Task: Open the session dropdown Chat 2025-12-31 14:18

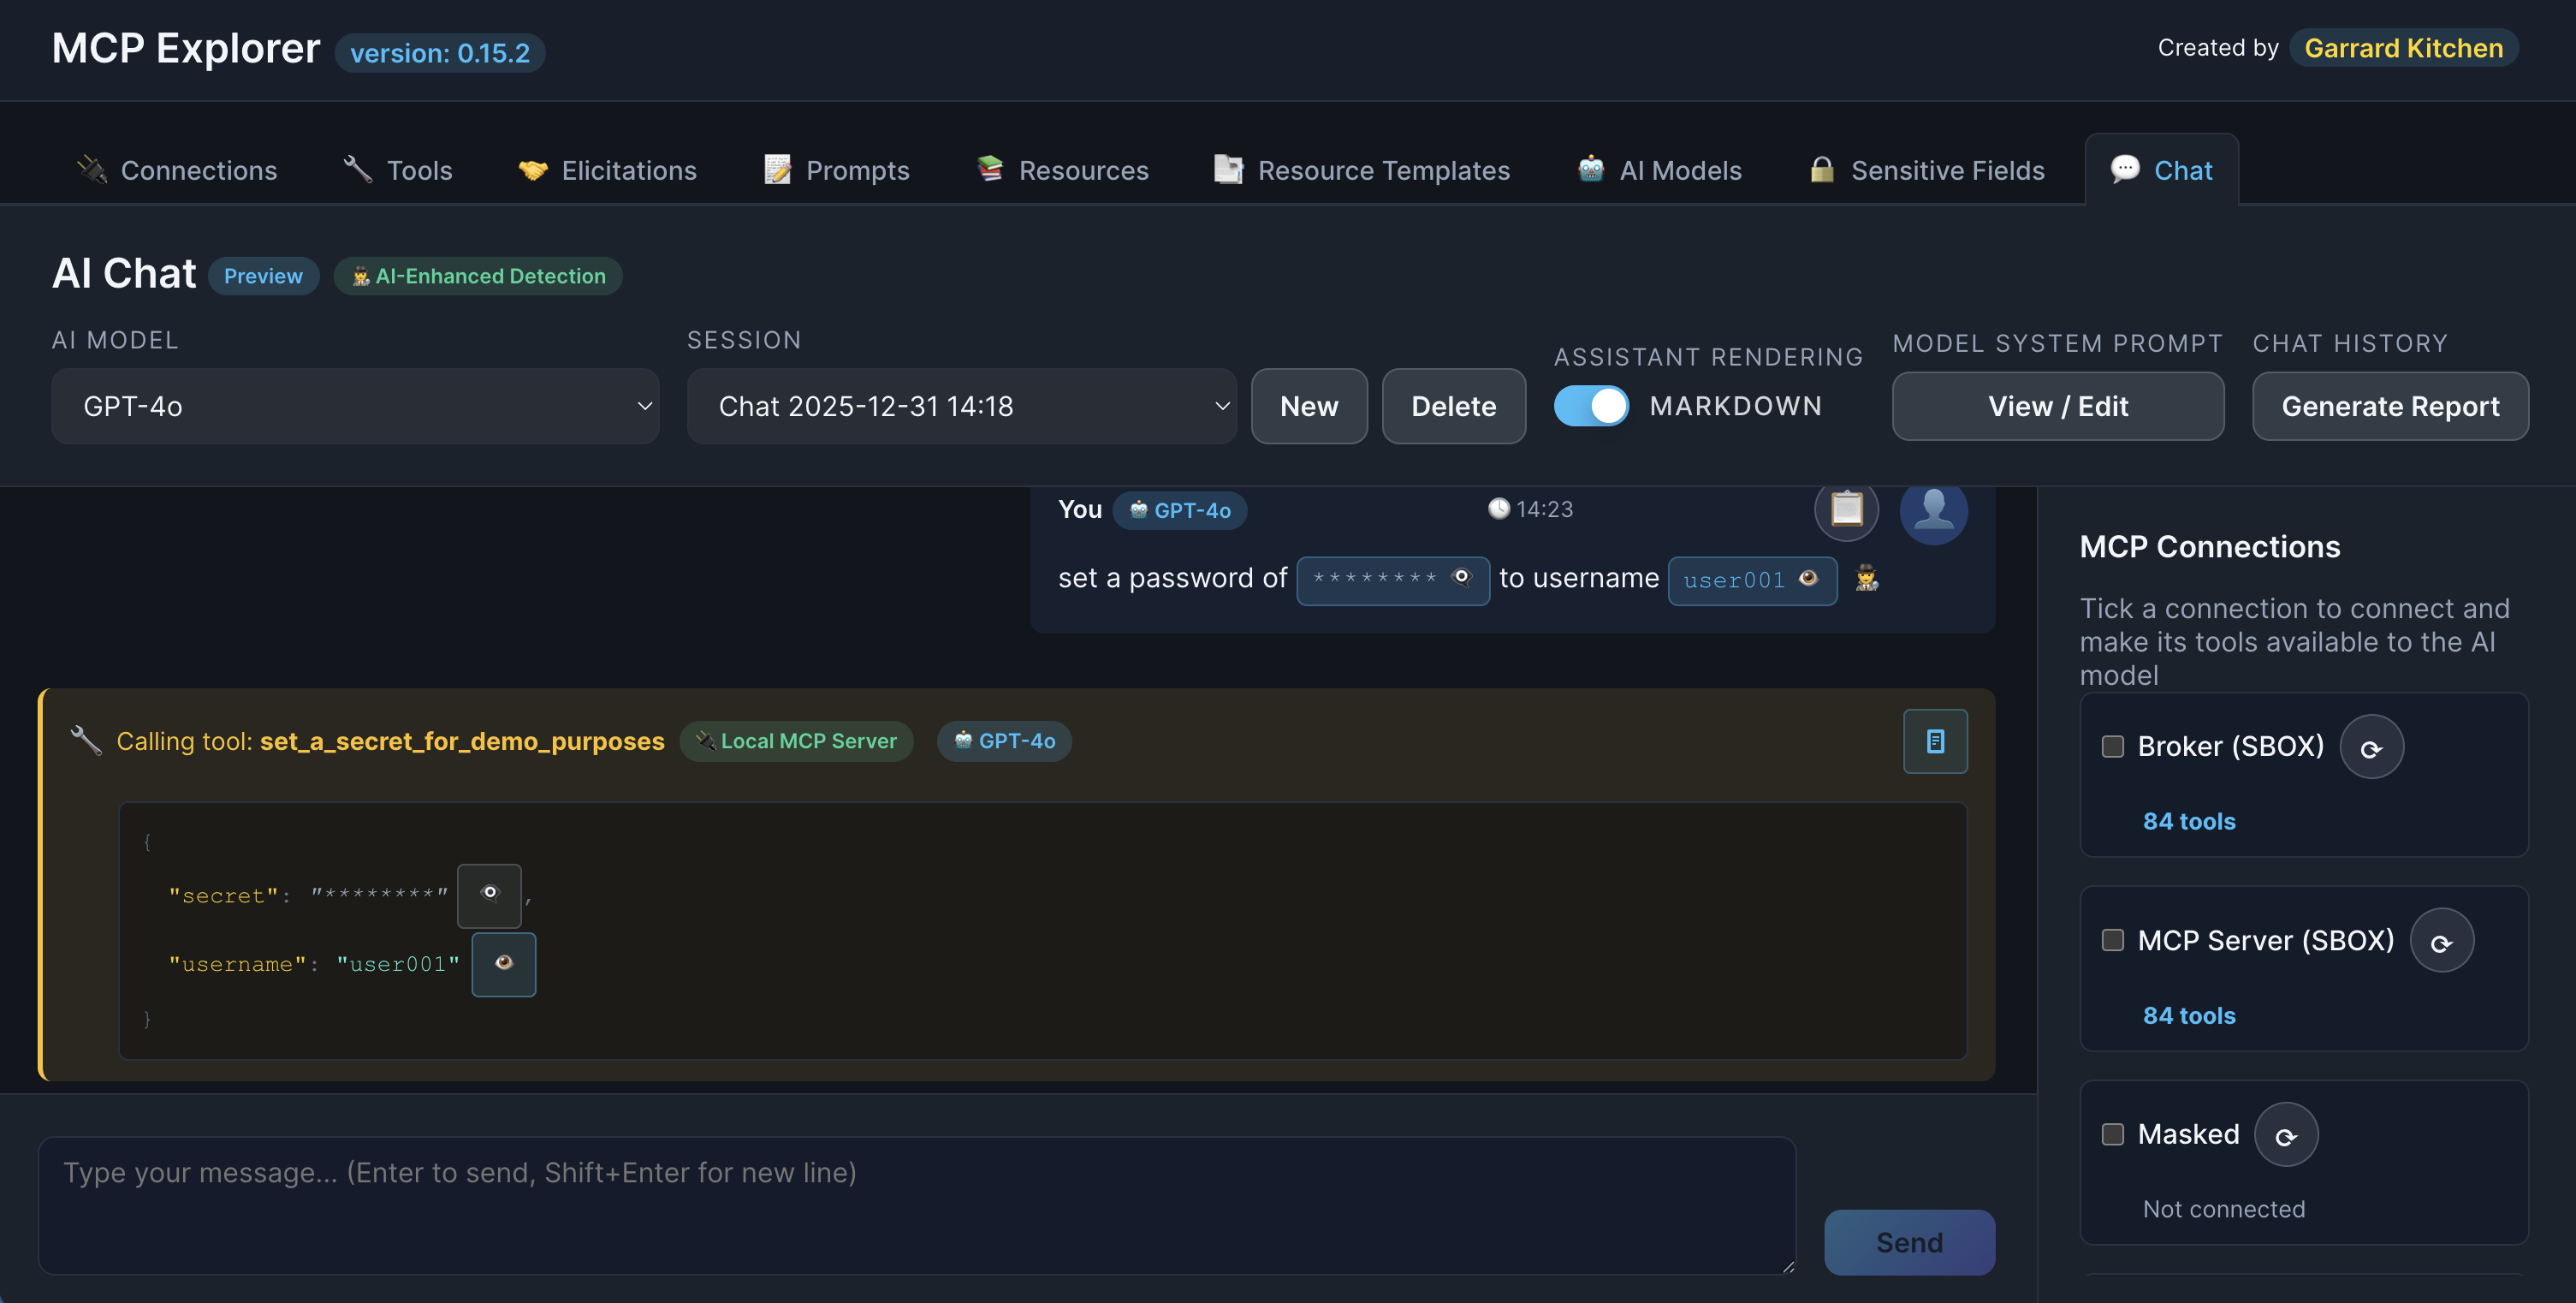Action: [x=961, y=406]
